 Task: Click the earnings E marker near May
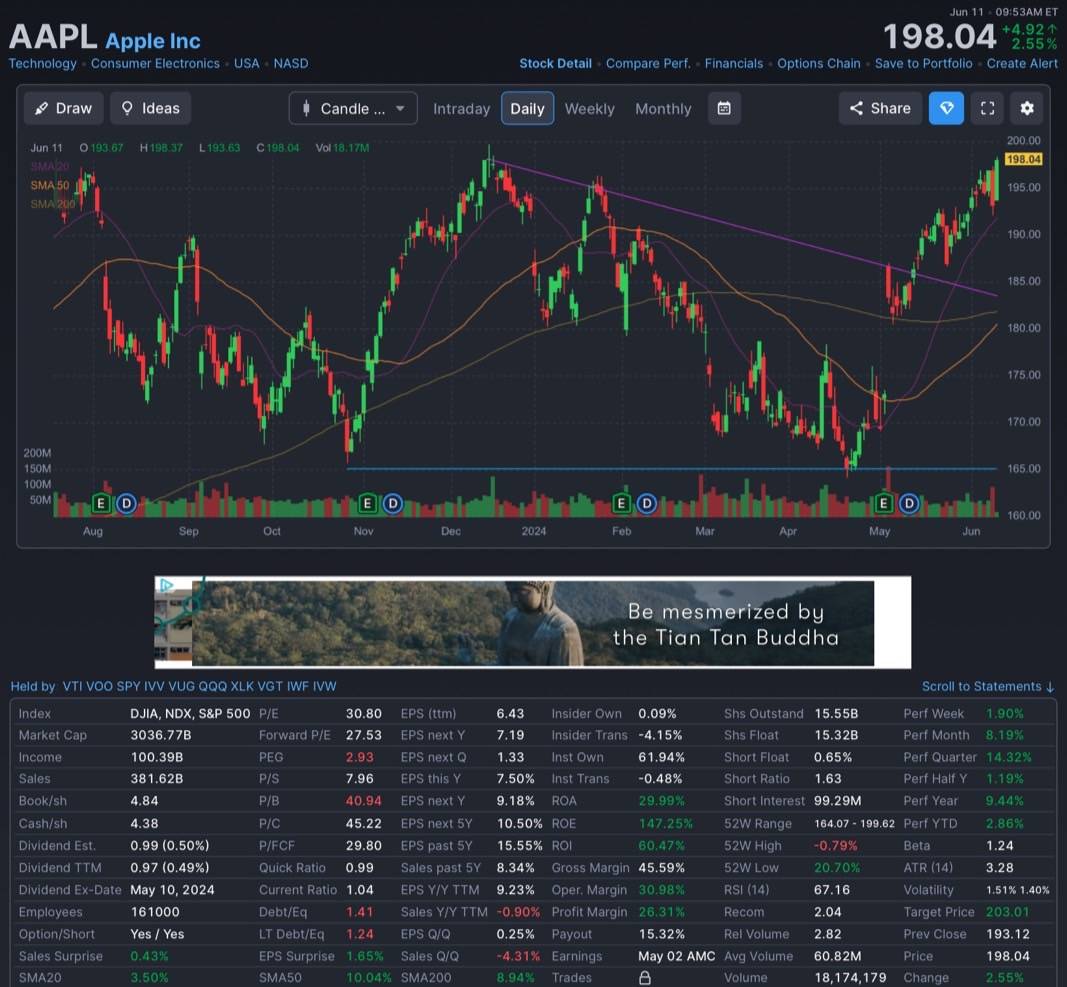tap(883, 504)
